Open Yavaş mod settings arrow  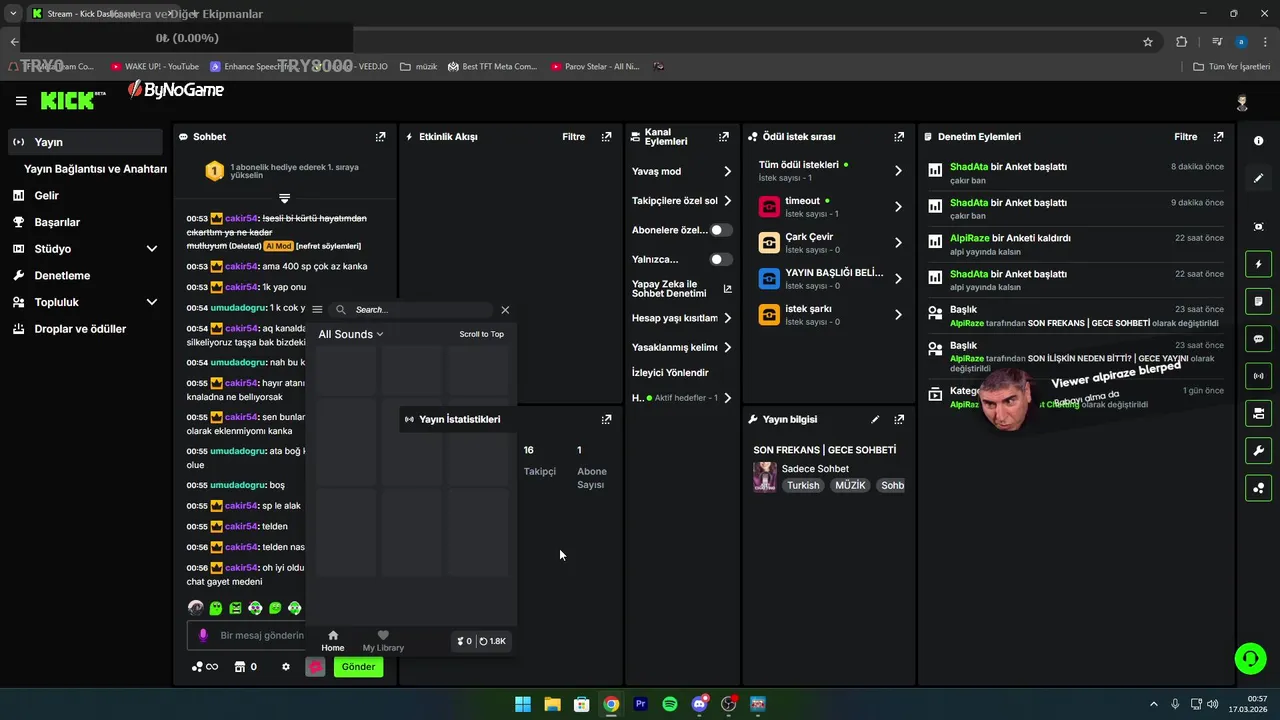[727, 171]
